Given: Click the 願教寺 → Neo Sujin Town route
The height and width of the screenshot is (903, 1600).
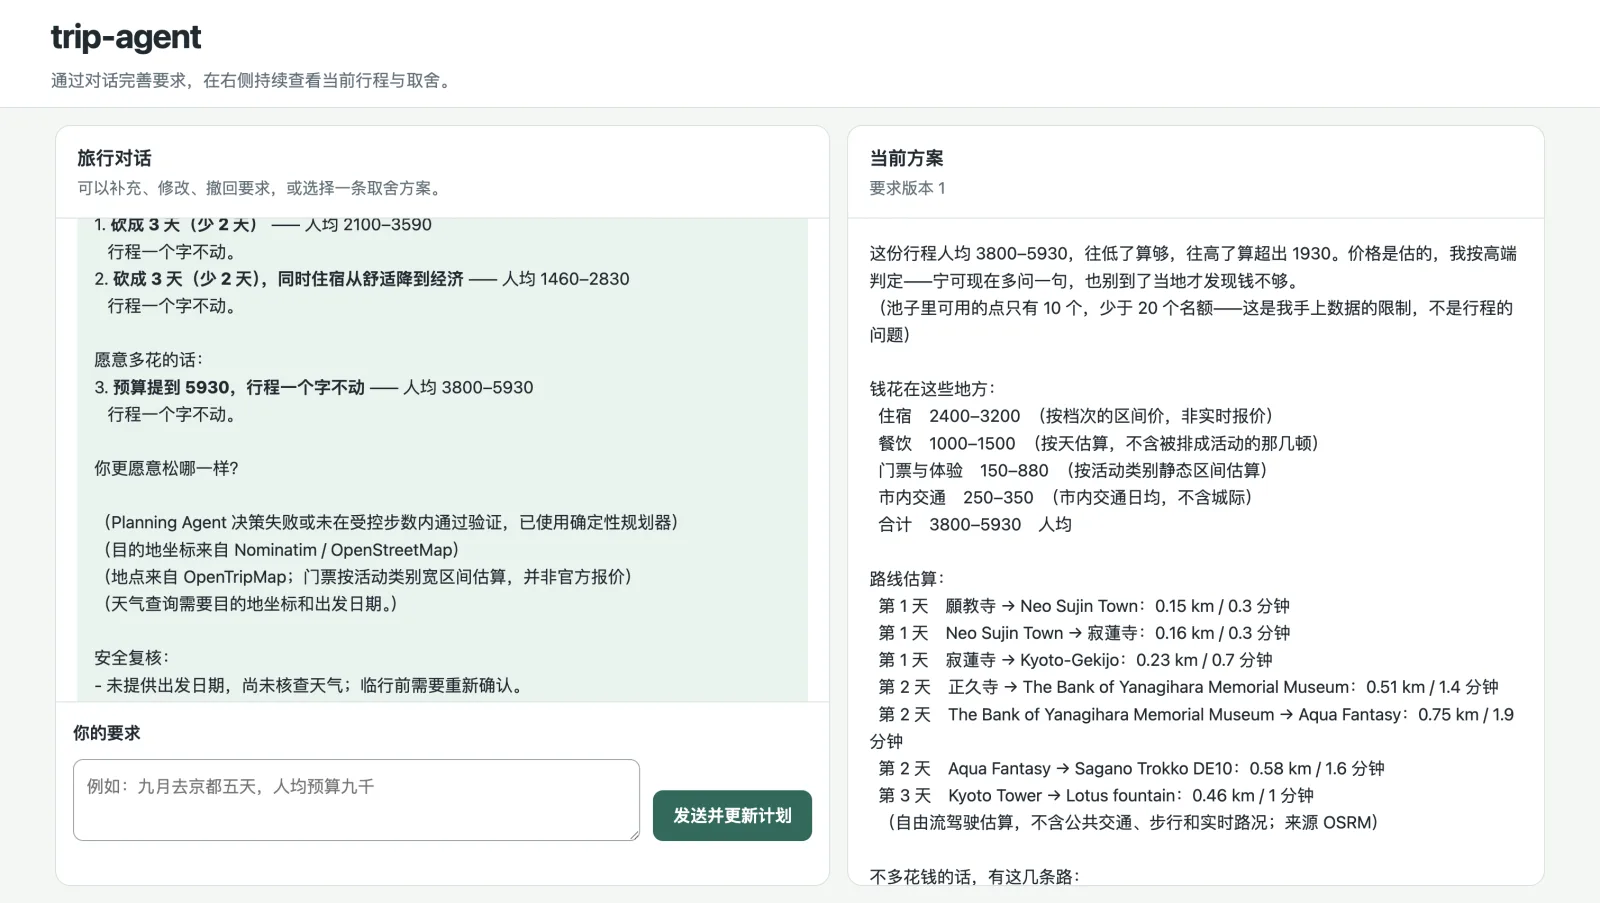Looking at the screenshot, I should 1084,606.
